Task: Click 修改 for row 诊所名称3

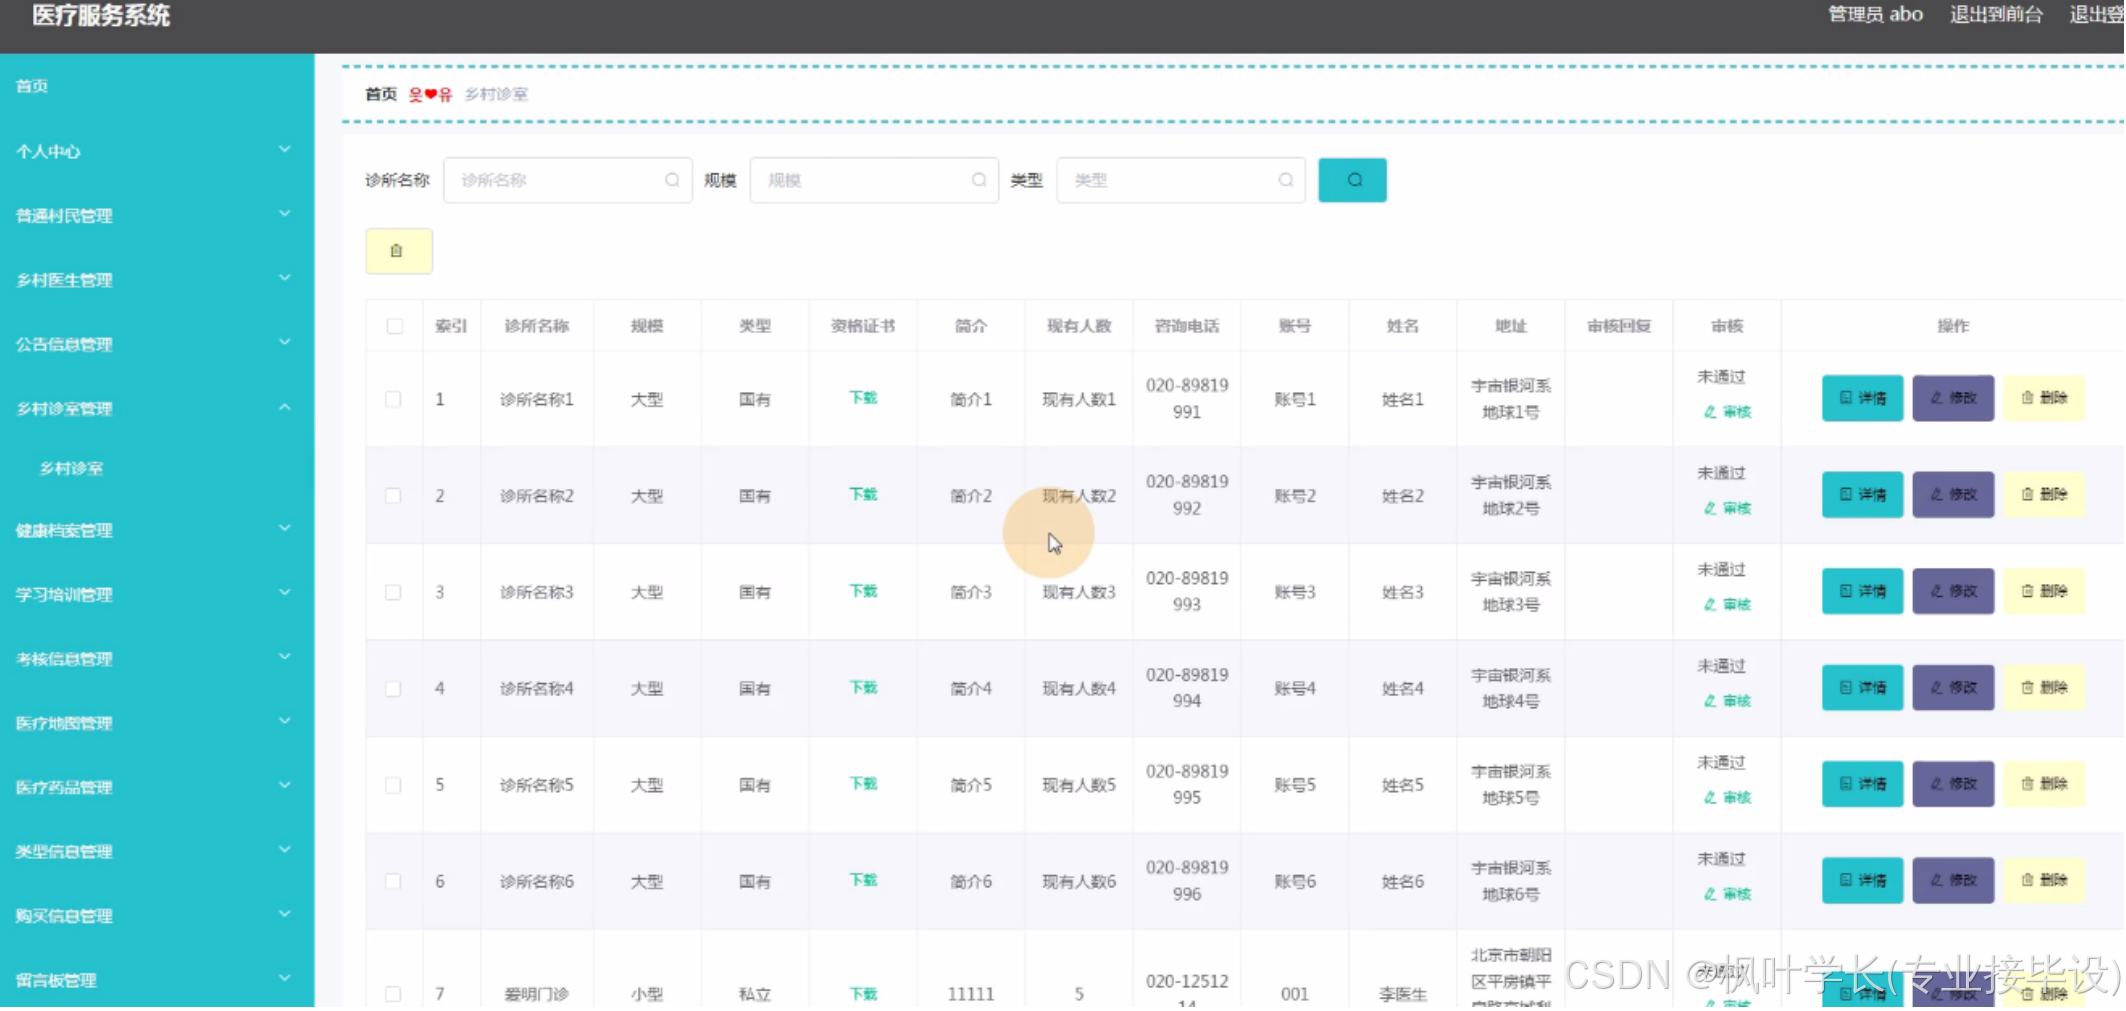Action: tap(1953, 591)
